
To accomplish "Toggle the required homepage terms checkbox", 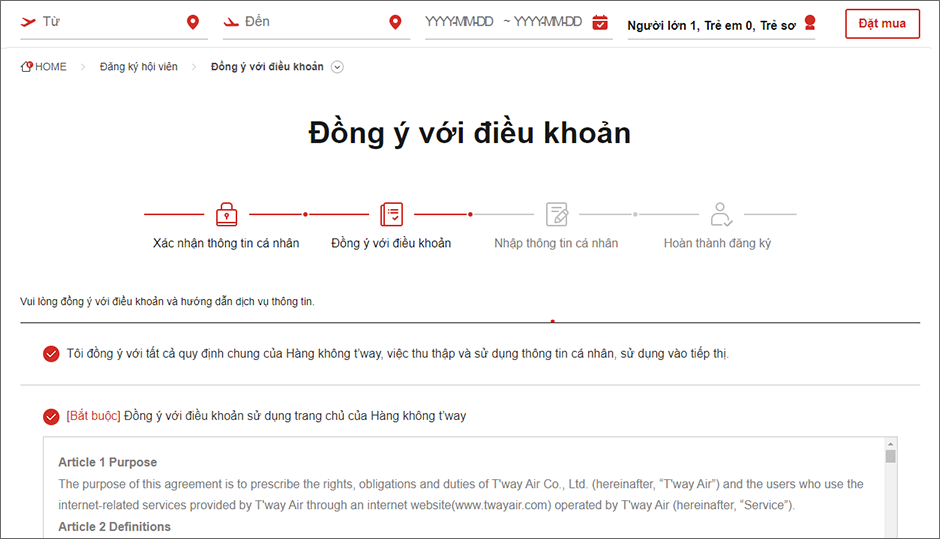I will point(51,417).
